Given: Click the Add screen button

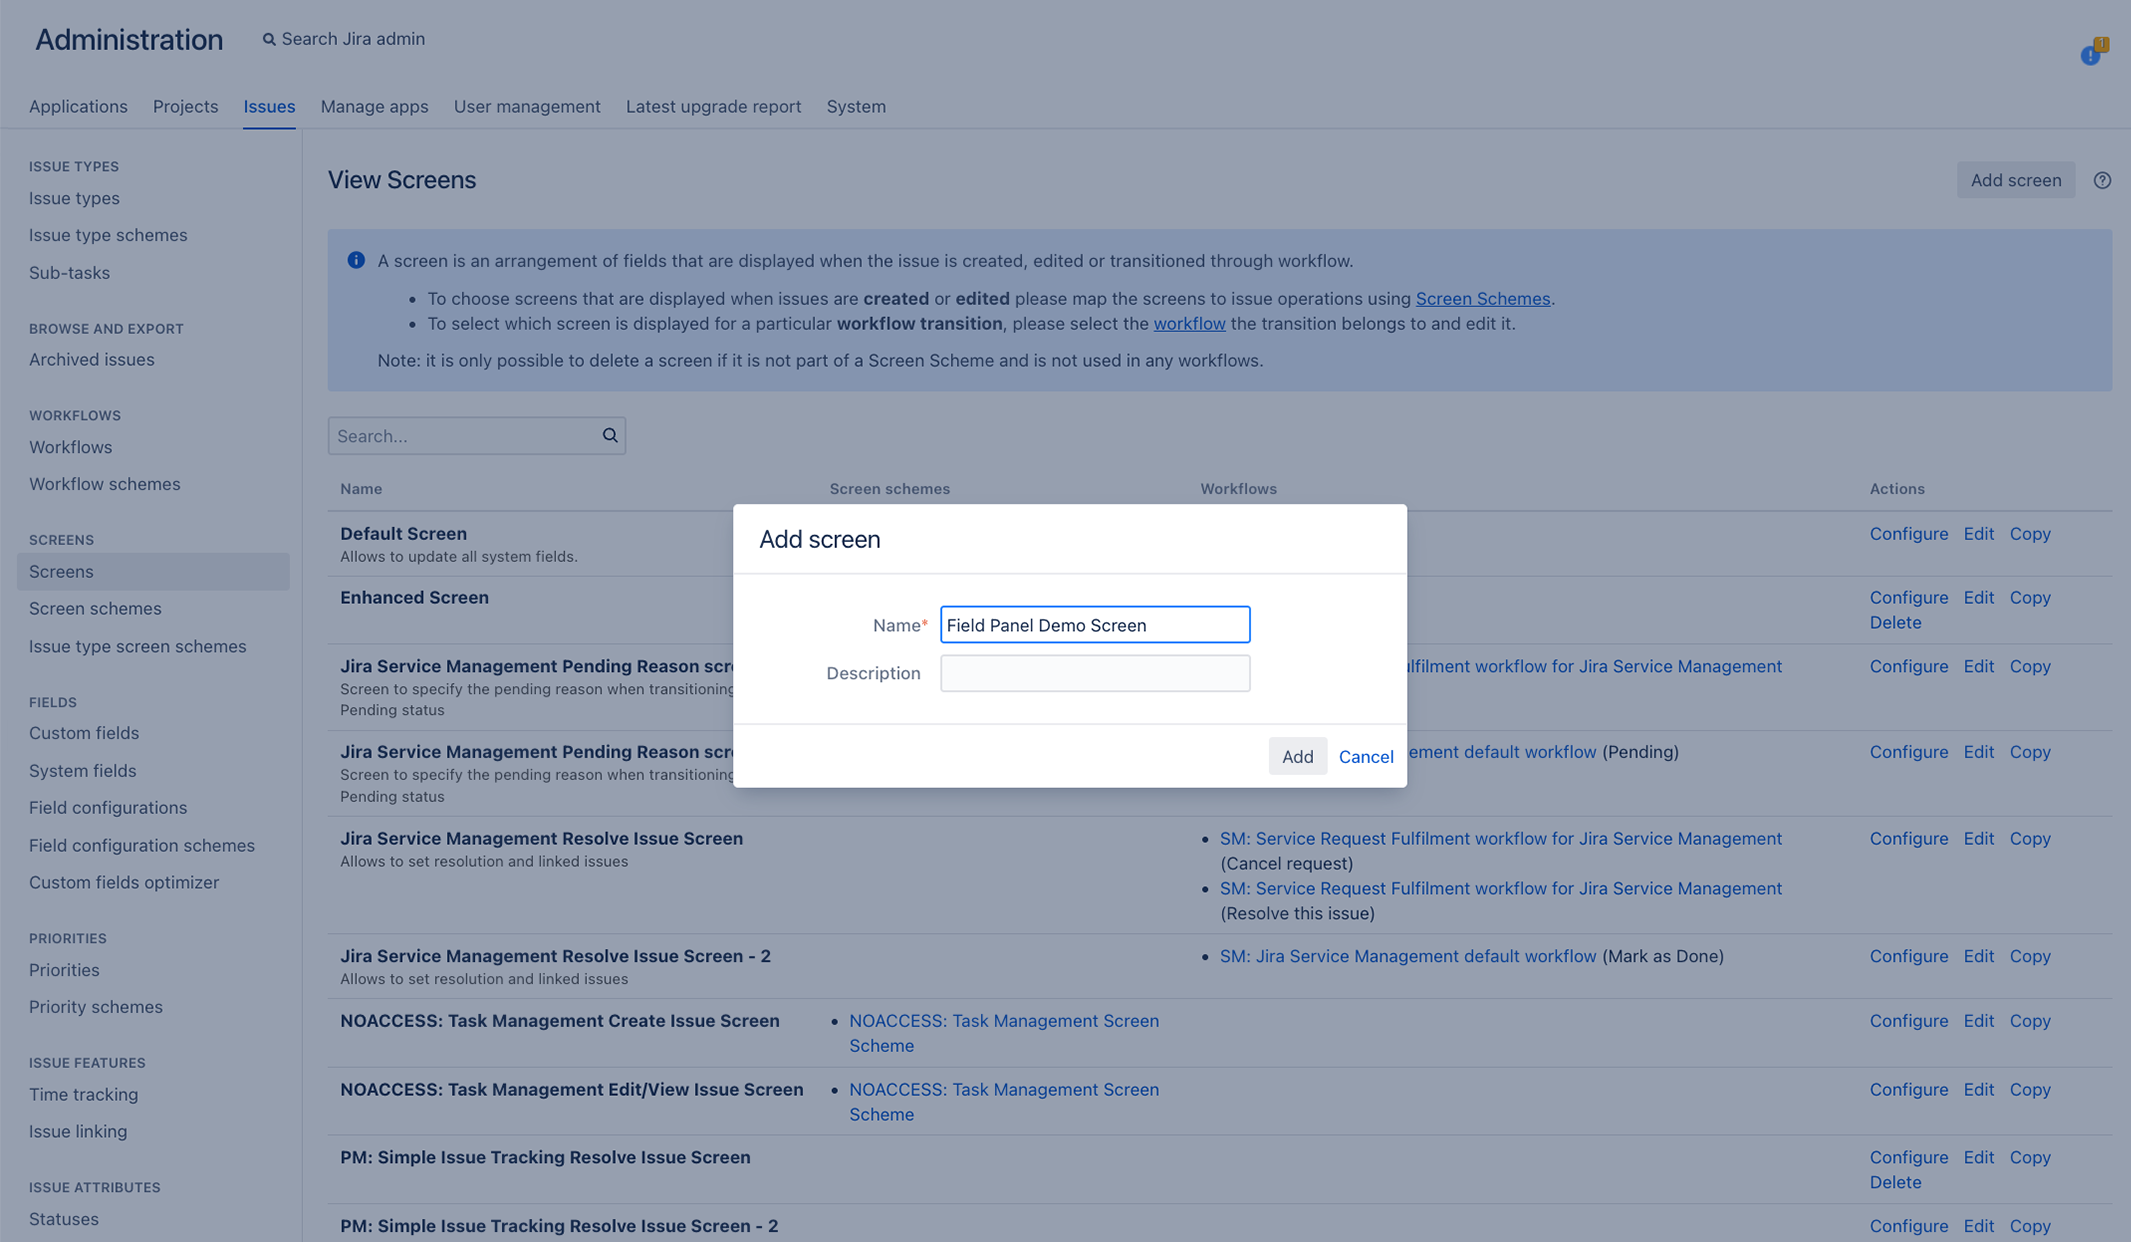Looking at the screenshot, I should click(x=2015, y=180).
